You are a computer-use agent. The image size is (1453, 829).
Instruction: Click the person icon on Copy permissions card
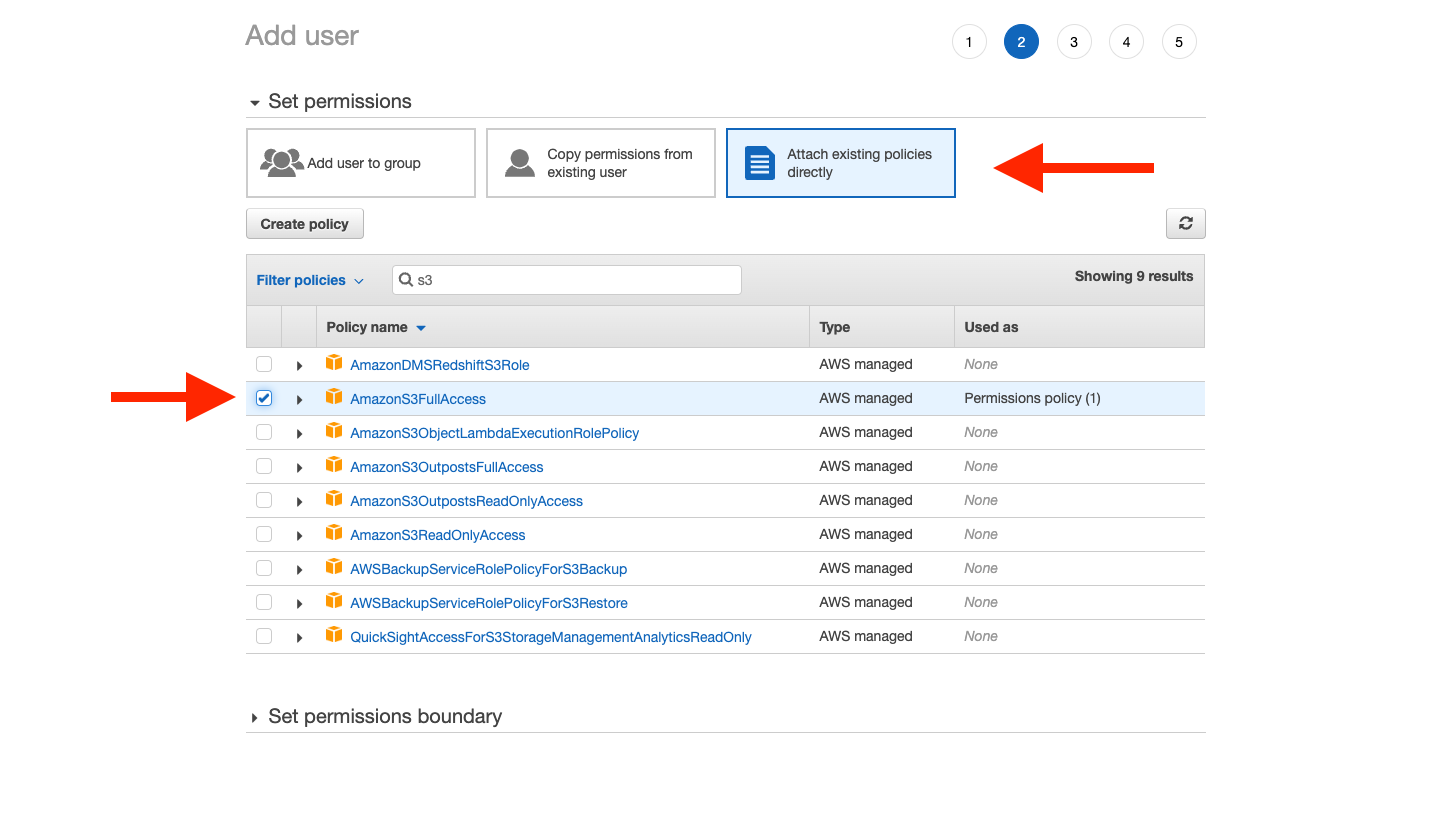(520, 163)
